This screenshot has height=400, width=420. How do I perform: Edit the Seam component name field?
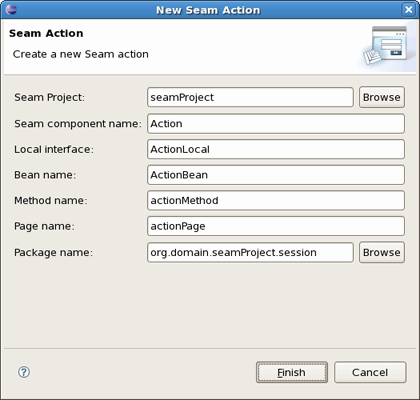click(x=276, y=124)
